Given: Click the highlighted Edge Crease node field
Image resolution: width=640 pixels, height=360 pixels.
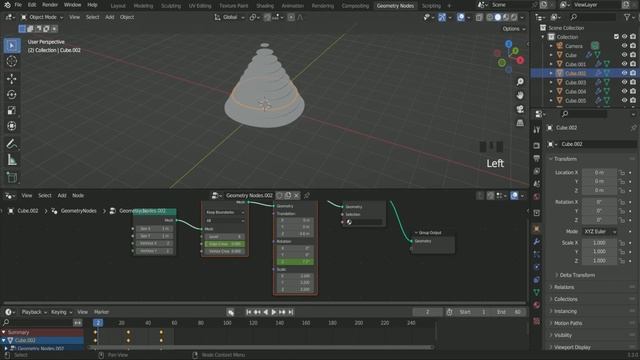Looking at the screenshot, I should [x=225, y=244].
